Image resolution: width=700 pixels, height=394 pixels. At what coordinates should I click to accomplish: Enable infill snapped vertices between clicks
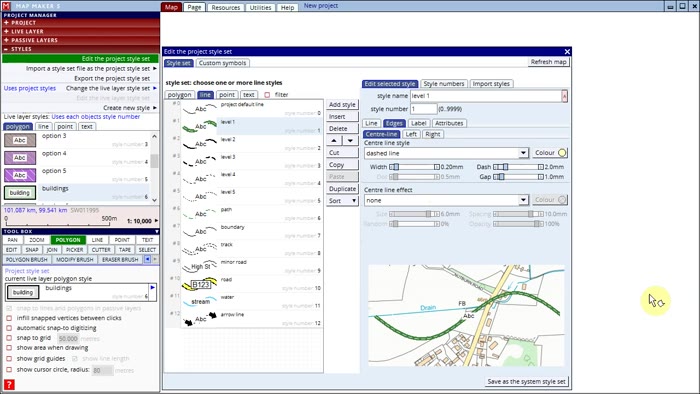click(9, 318)
